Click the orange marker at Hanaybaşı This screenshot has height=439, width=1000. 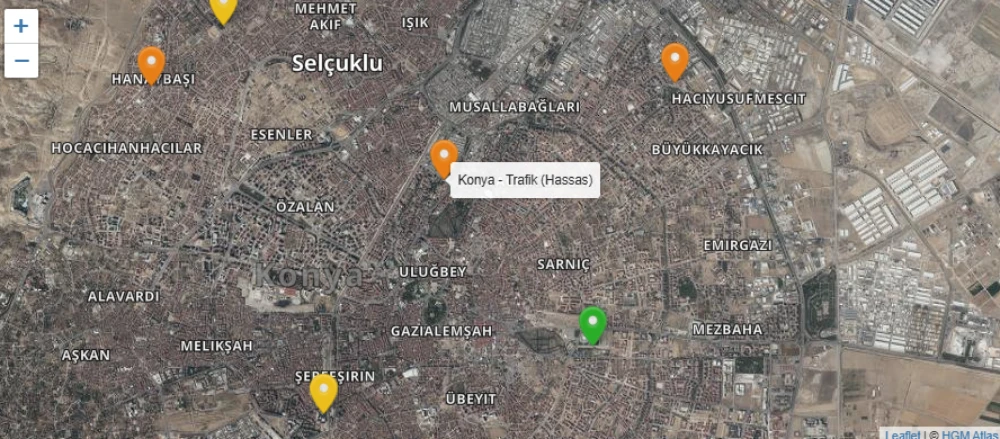tap(151, 65)
